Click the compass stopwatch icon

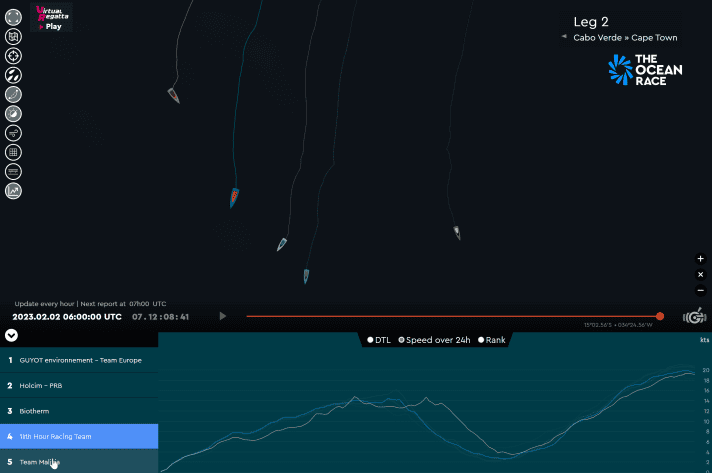pyautogui.click(x=13, y=113)
